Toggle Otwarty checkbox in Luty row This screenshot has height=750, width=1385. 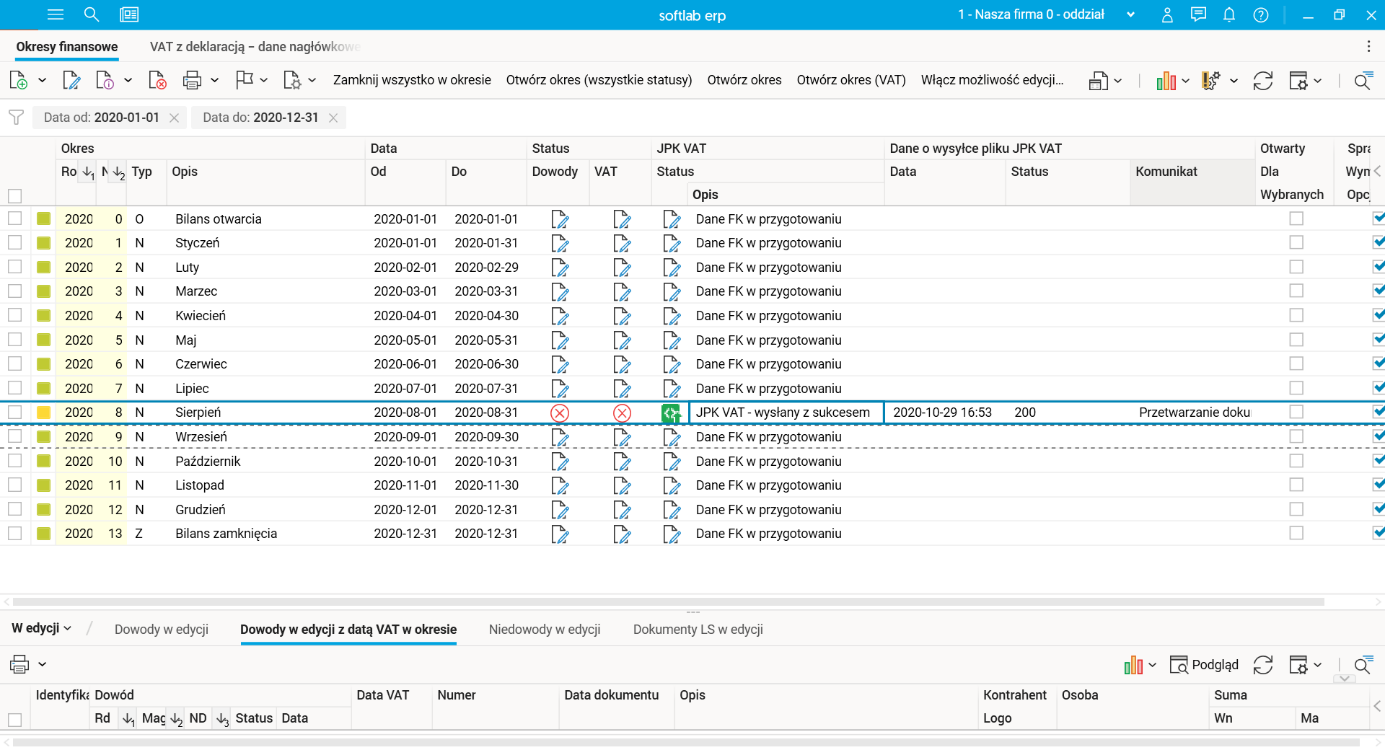click(1296, 267)
